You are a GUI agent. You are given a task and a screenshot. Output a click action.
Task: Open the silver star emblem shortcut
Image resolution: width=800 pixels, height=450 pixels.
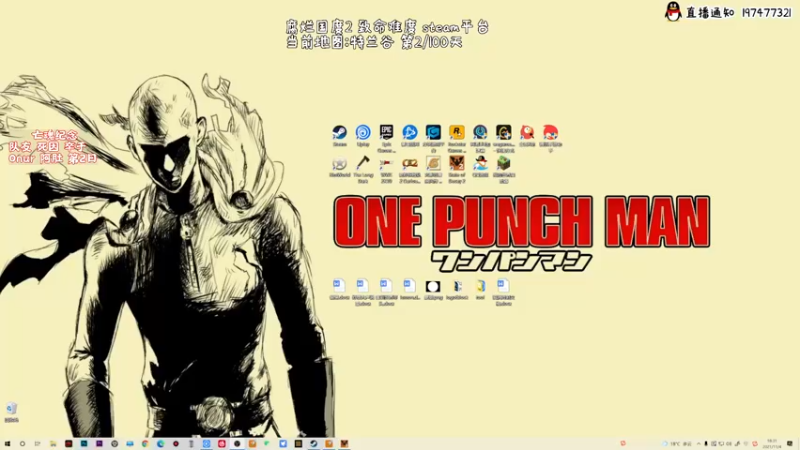339,166
